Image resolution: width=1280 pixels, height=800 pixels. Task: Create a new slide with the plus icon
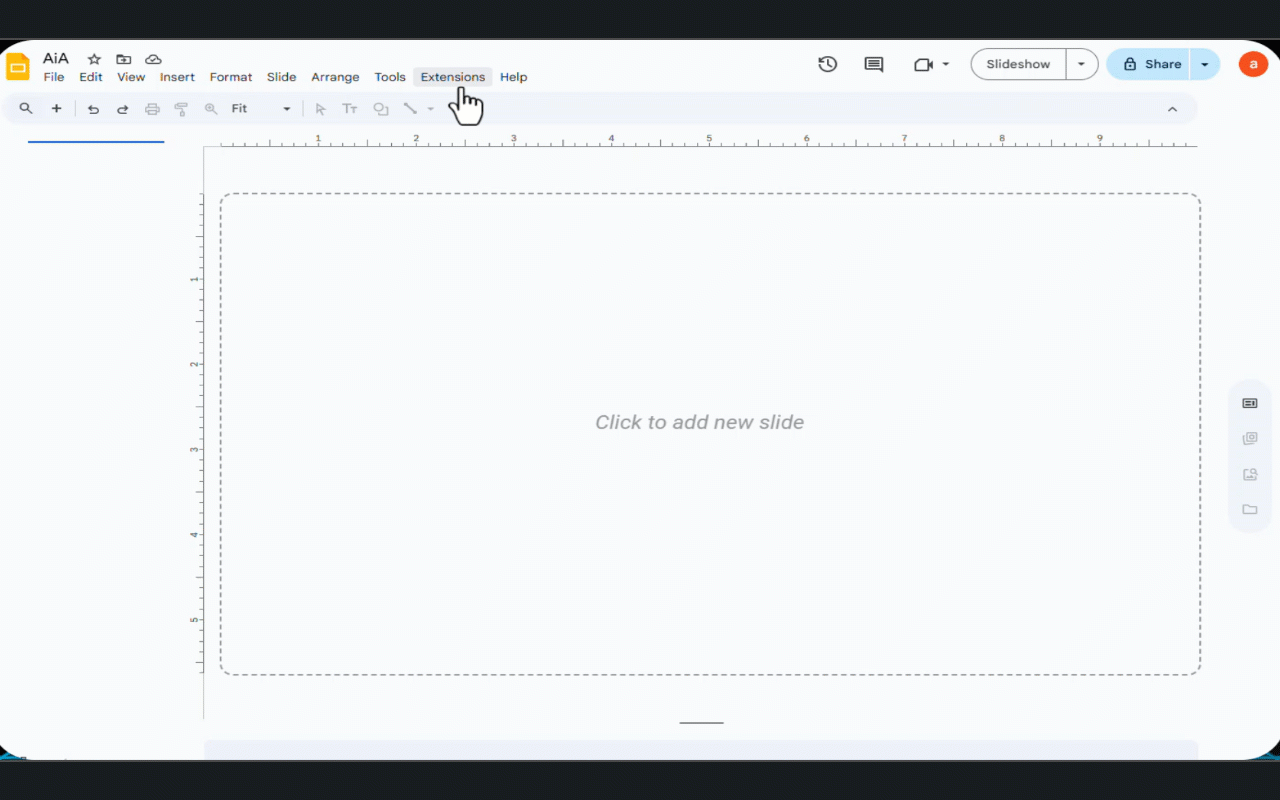(x=56, y=108)
